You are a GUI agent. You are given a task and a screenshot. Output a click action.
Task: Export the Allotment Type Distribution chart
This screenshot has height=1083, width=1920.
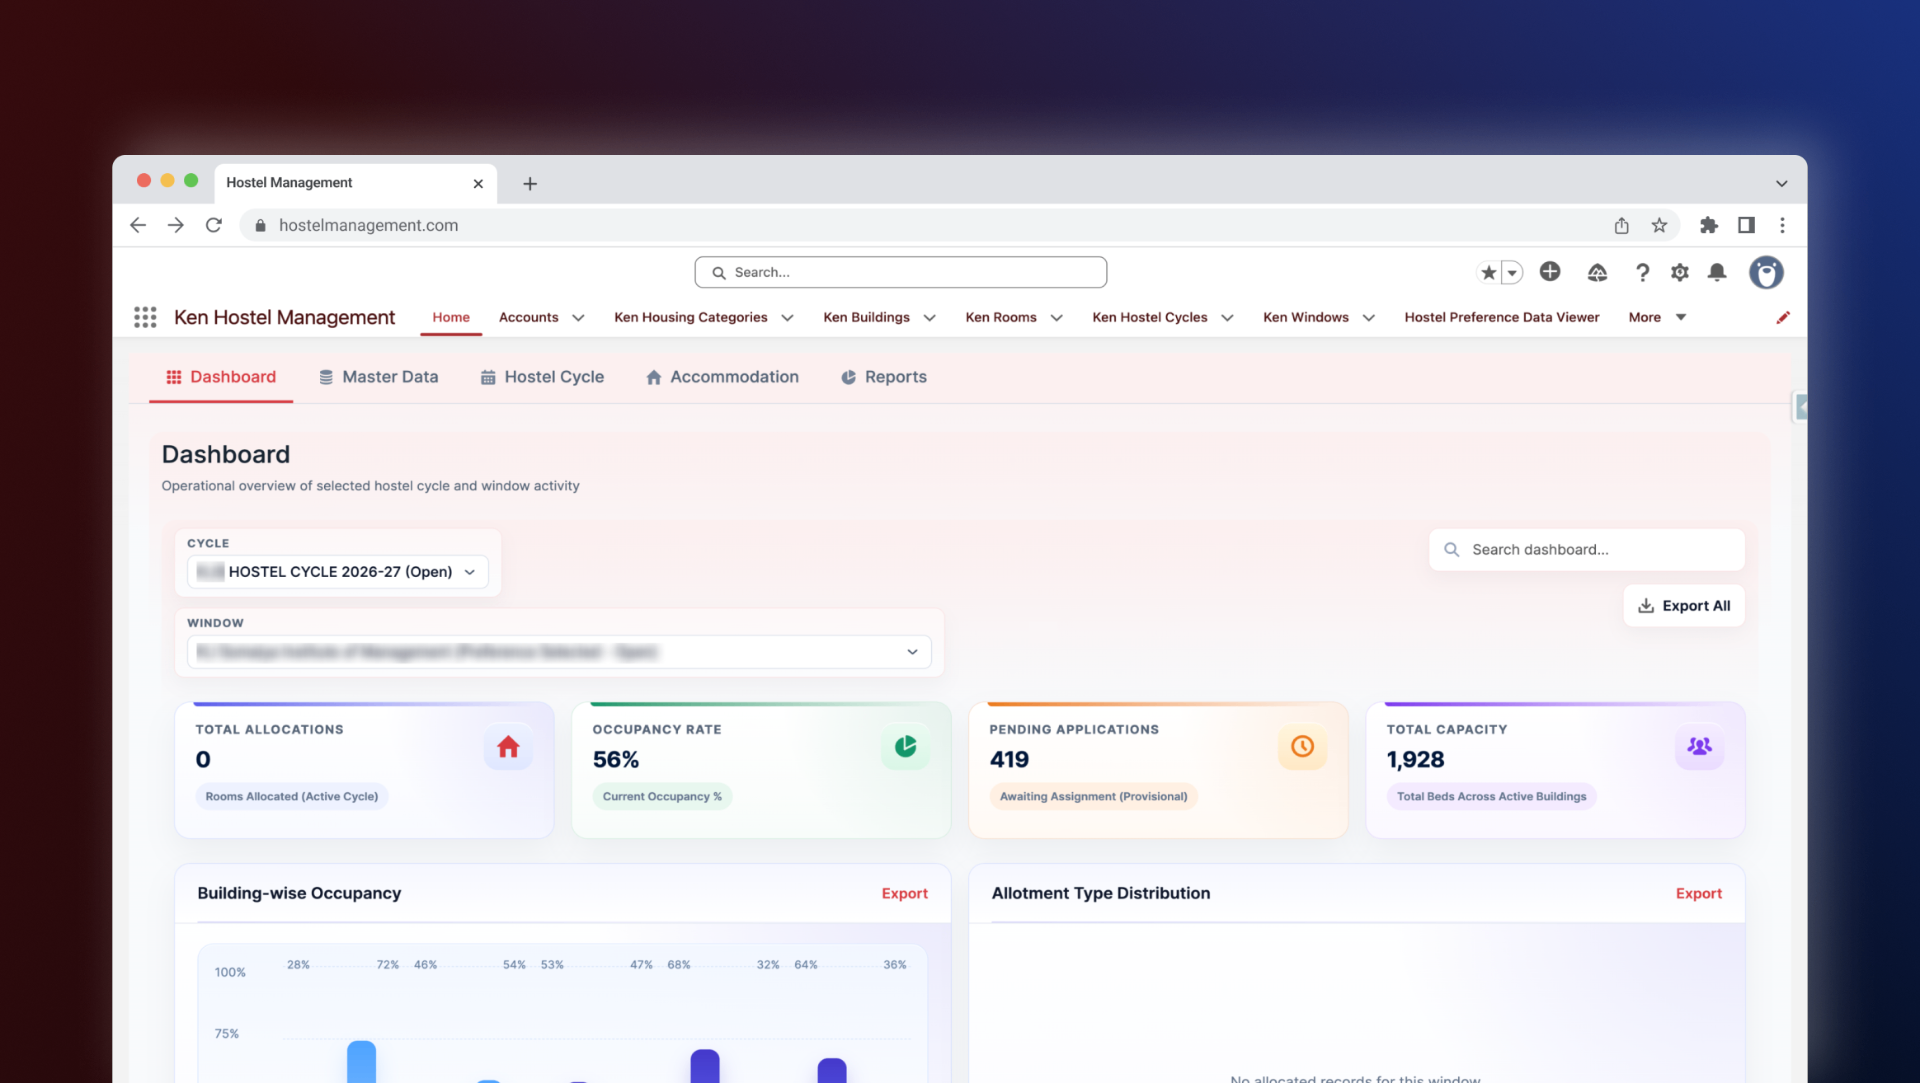tap(1698, 893)
